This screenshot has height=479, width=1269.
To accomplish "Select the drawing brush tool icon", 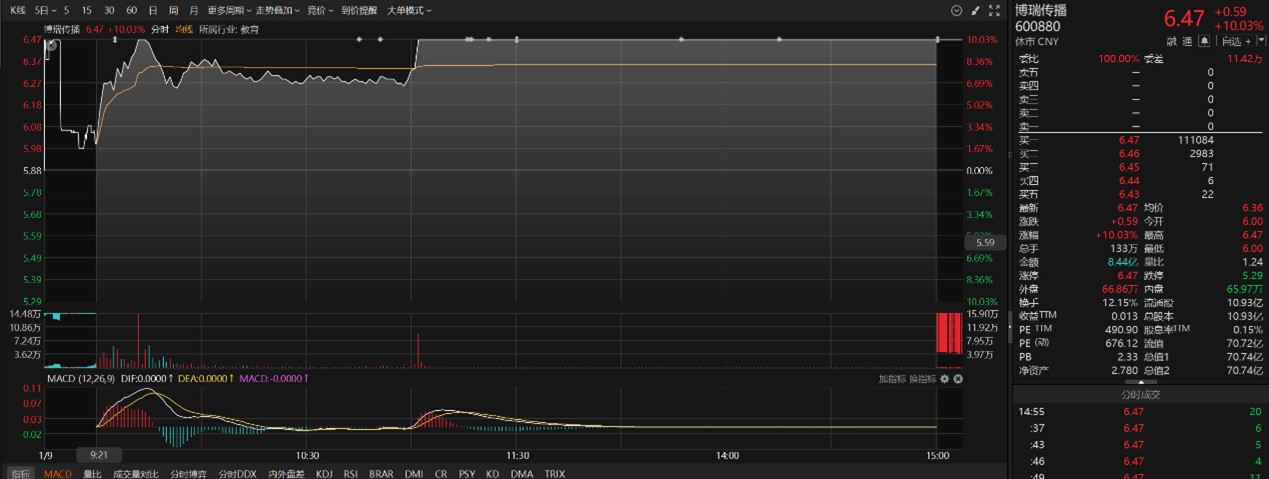I will click(975, 10).
